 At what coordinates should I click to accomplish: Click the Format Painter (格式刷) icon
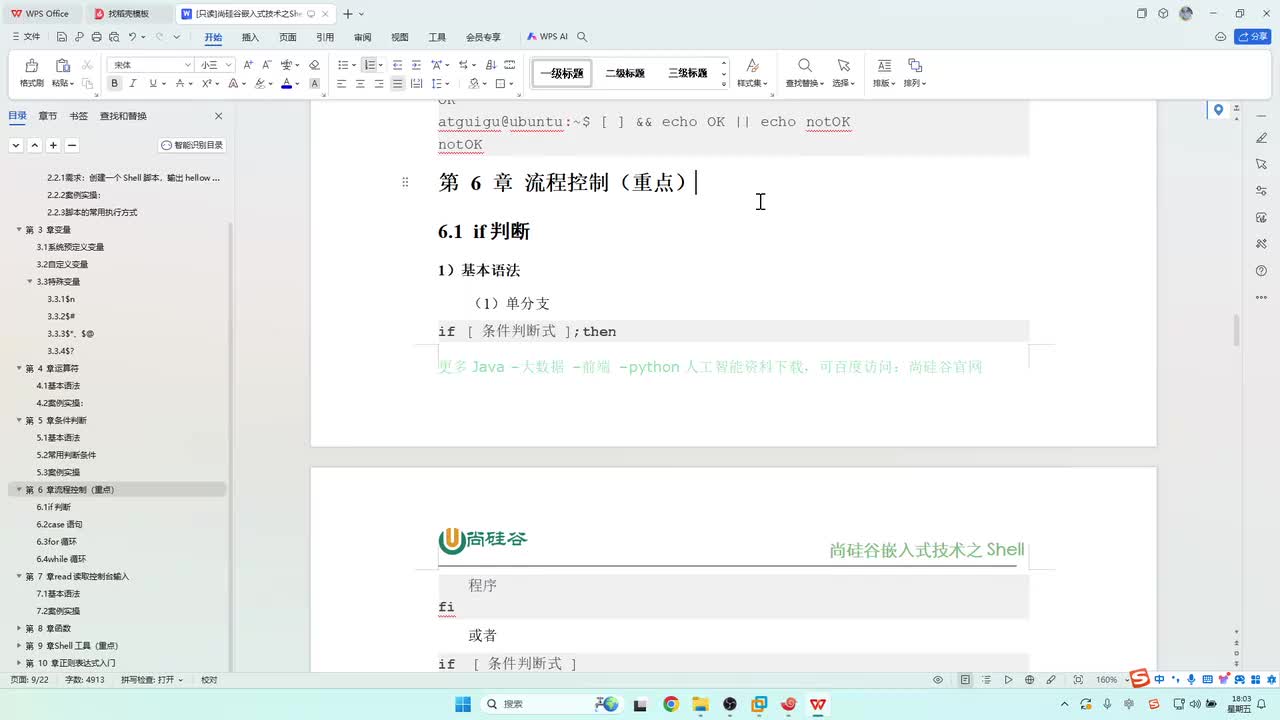tap(31, 66)
